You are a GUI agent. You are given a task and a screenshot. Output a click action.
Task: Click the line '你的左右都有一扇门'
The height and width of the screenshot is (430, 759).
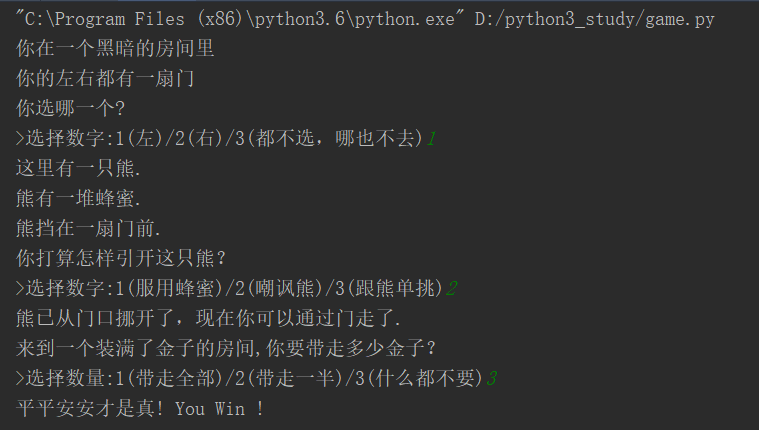105,78
